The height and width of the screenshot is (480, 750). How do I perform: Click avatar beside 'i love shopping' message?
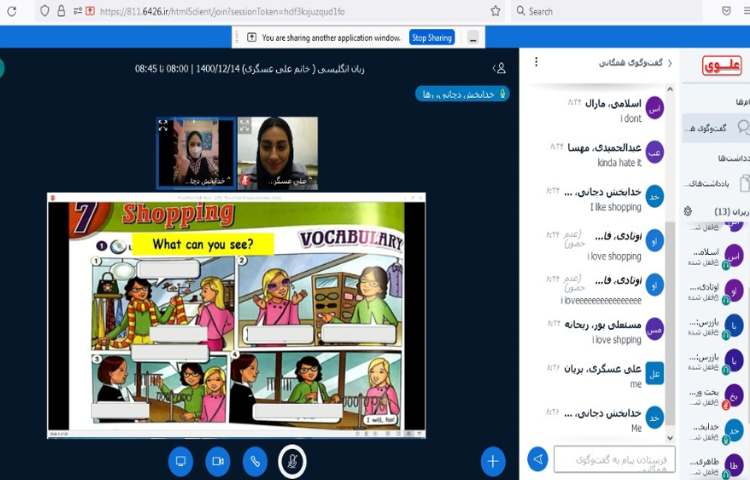coord(654,241)
